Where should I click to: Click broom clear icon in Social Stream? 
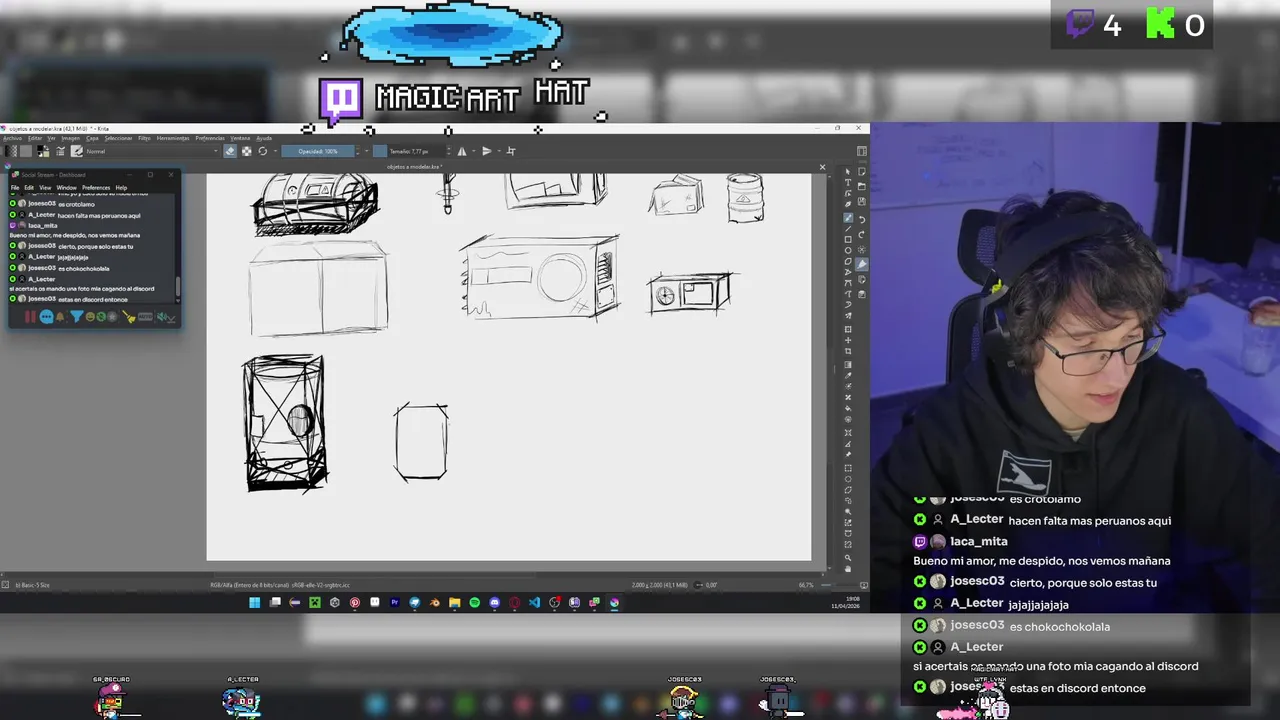coord(129,316)
